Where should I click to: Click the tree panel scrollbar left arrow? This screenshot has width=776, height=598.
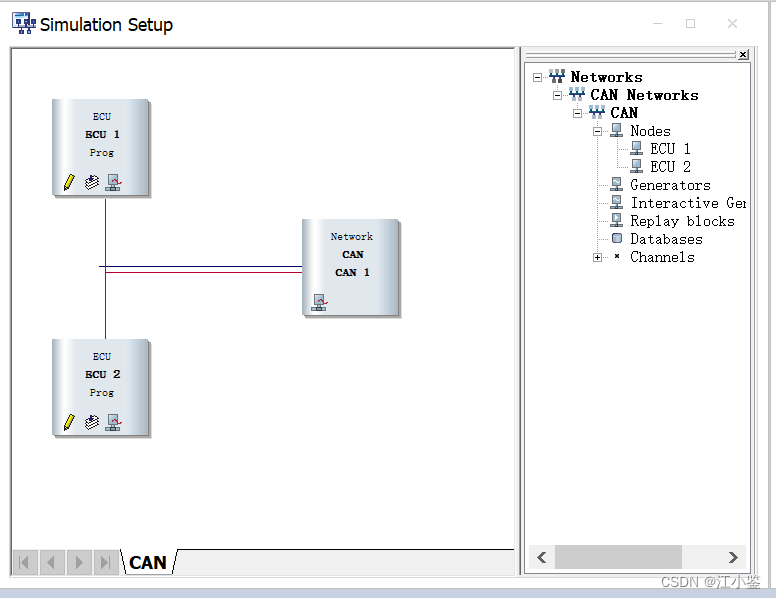[542, 557]
